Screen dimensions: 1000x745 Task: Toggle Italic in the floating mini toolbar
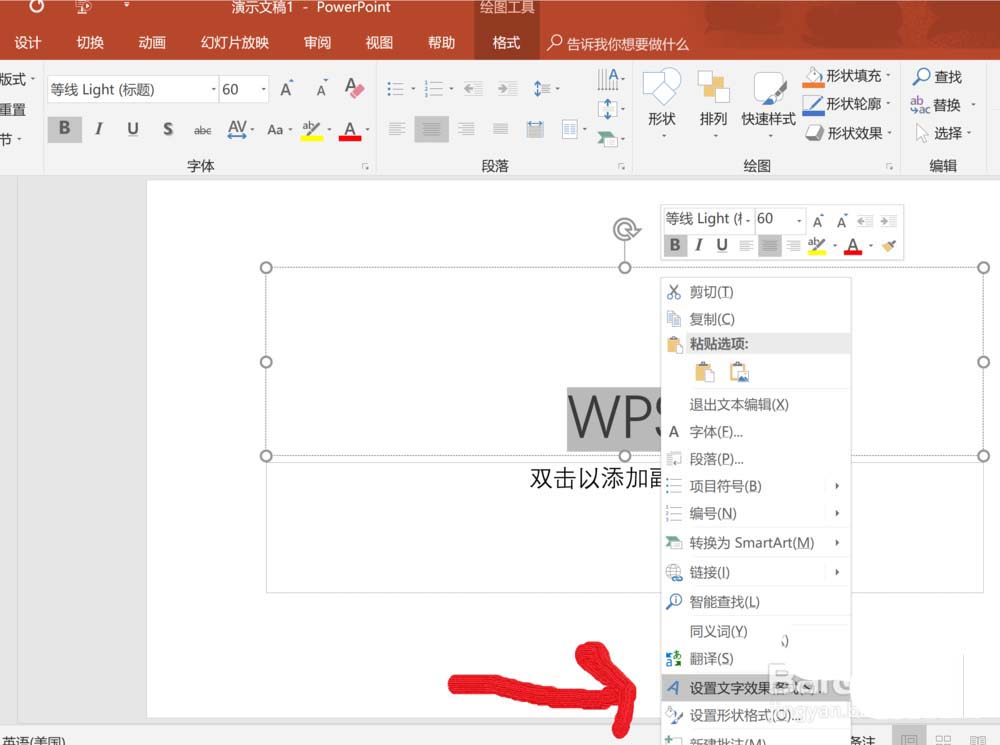(x=698, y=245)
